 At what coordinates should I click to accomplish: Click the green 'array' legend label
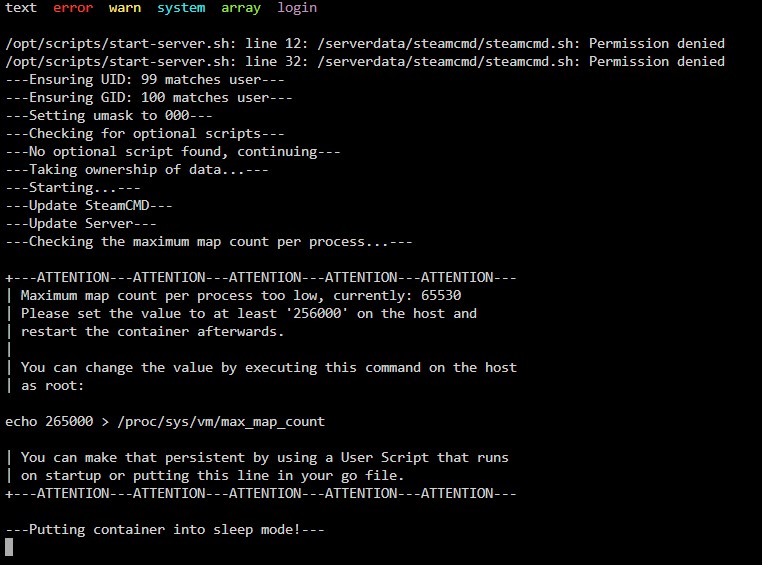241,8
